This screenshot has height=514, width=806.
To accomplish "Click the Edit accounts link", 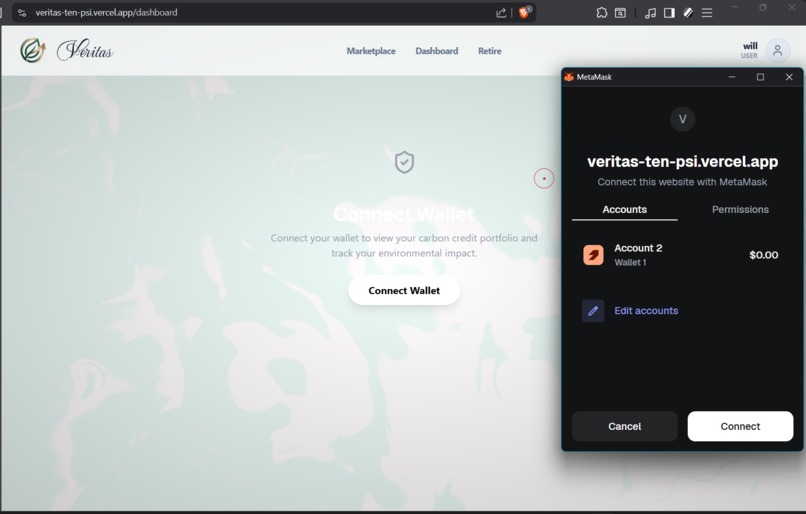I will click(646, 310).
